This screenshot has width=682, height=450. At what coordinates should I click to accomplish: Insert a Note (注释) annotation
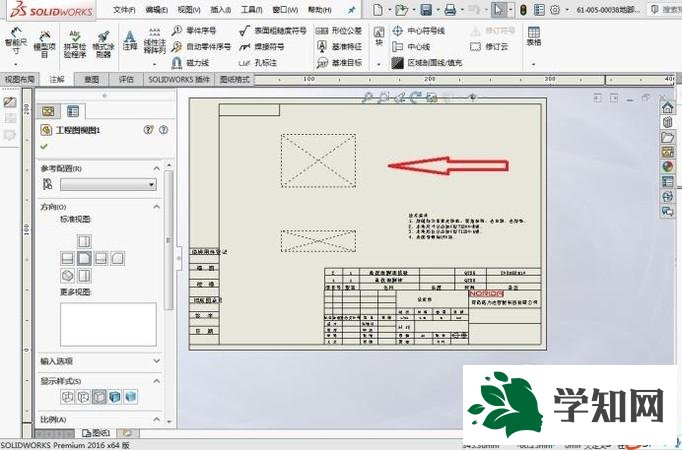coord(130,41)
